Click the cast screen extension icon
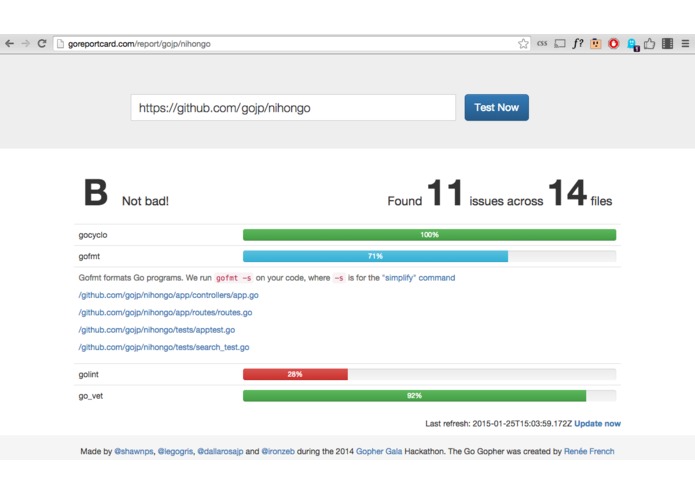This screenshot has height=494, width=695. [560, 43]
